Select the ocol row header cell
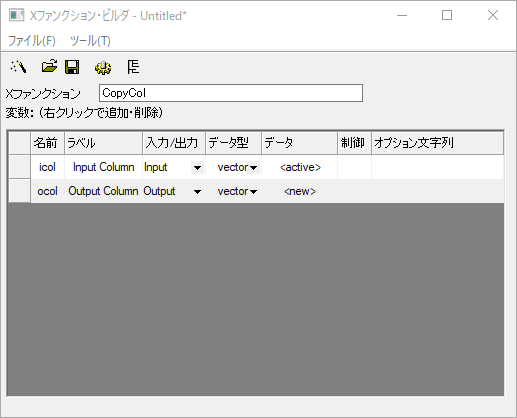 (x=20, y=191)
